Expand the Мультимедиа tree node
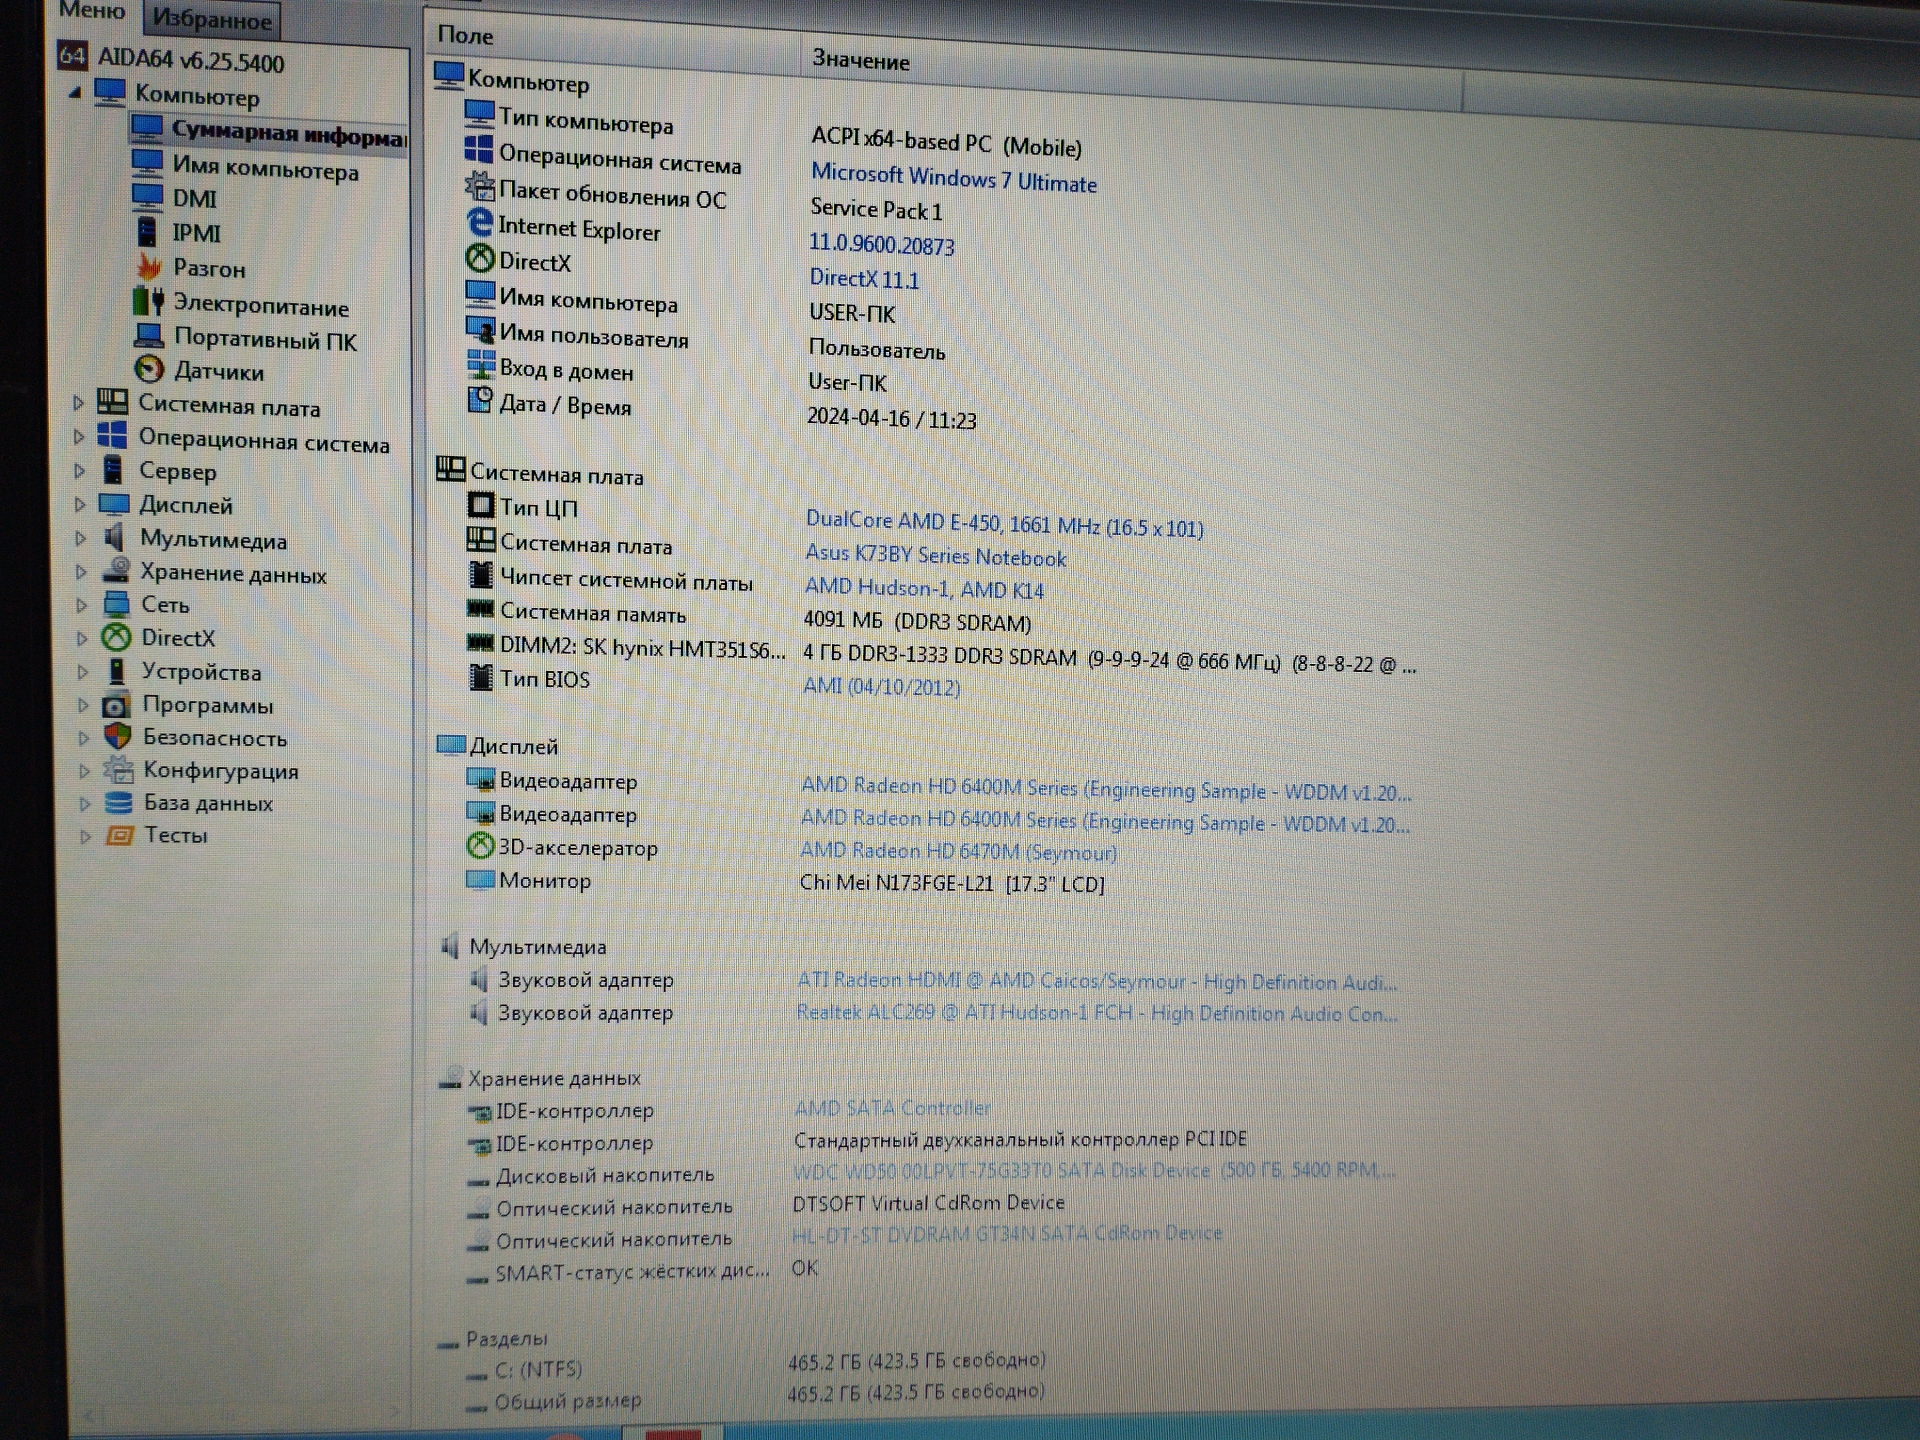This screenshot has height=1440, width=1920. click(x=82, y=538)
